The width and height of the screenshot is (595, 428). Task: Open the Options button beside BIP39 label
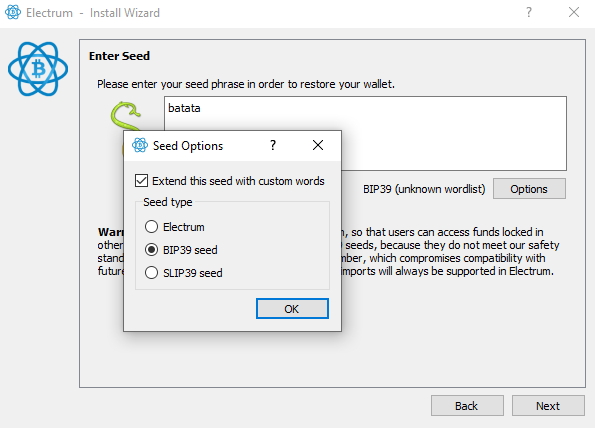coord(529,189)
